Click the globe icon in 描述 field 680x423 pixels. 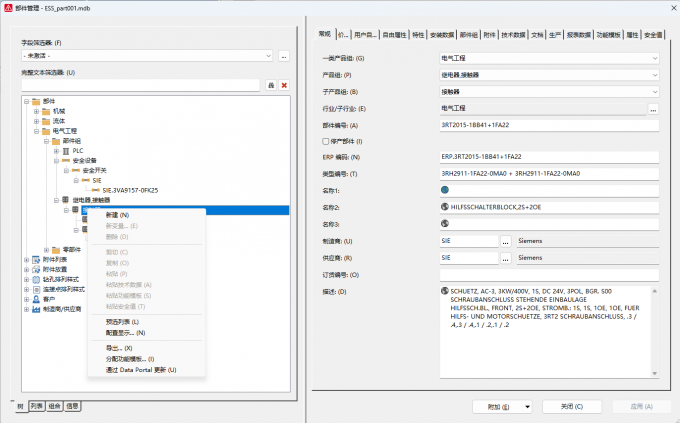(x=445, y=291)
